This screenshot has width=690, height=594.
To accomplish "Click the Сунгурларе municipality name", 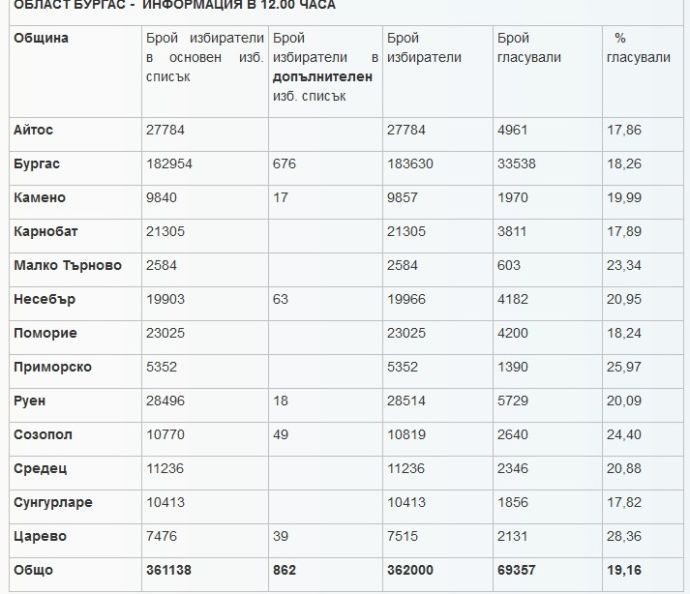I will (53, 503).
